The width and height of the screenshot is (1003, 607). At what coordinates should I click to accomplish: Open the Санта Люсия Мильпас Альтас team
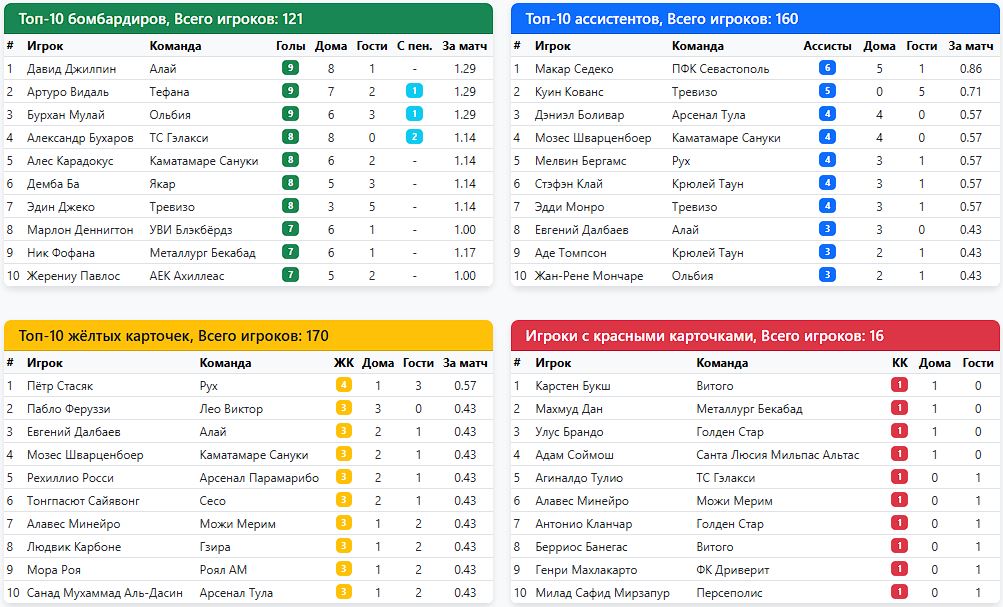(x=778, y=455)
